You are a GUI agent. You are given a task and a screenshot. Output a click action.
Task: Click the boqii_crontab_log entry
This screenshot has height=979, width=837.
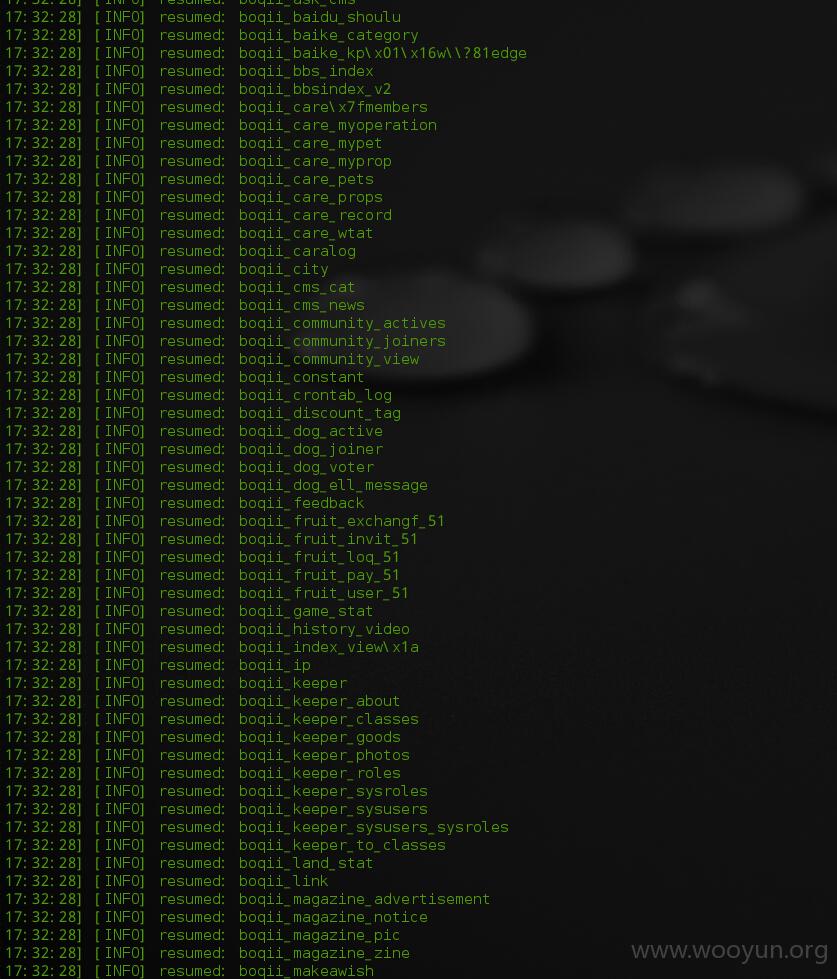[x=315, y=395]
